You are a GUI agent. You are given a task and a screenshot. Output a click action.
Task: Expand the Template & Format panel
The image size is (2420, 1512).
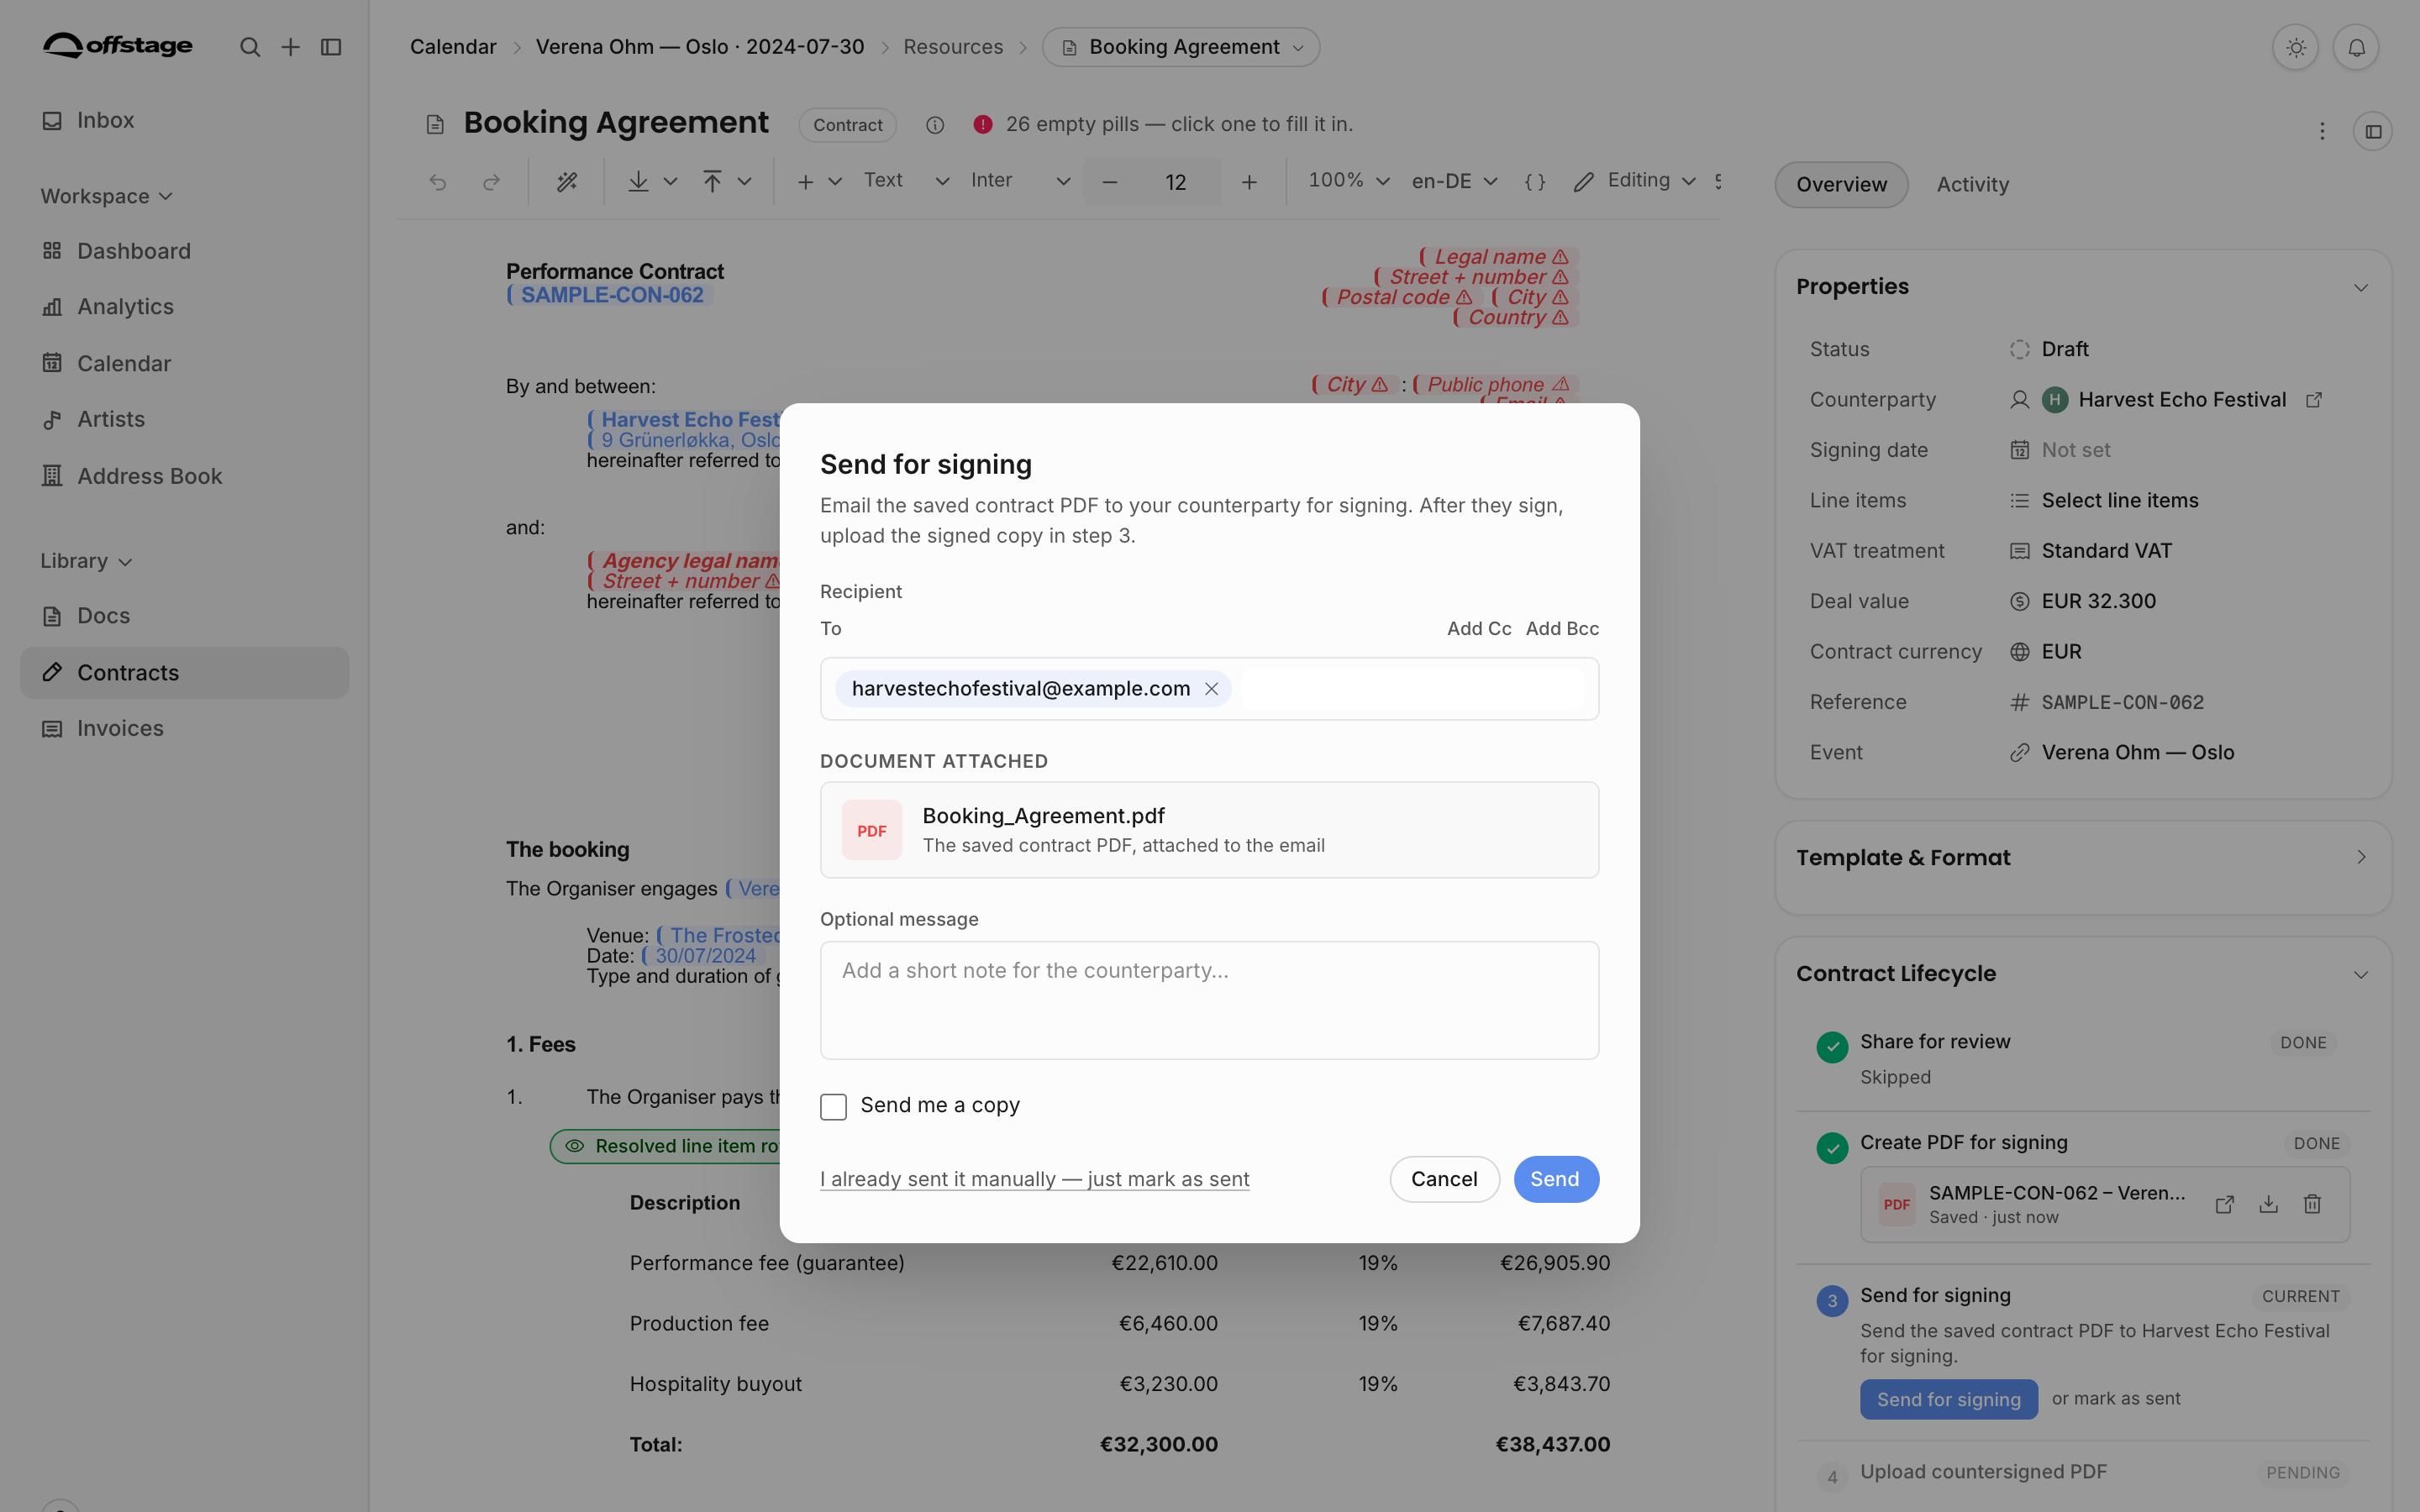pos(2361,857)
